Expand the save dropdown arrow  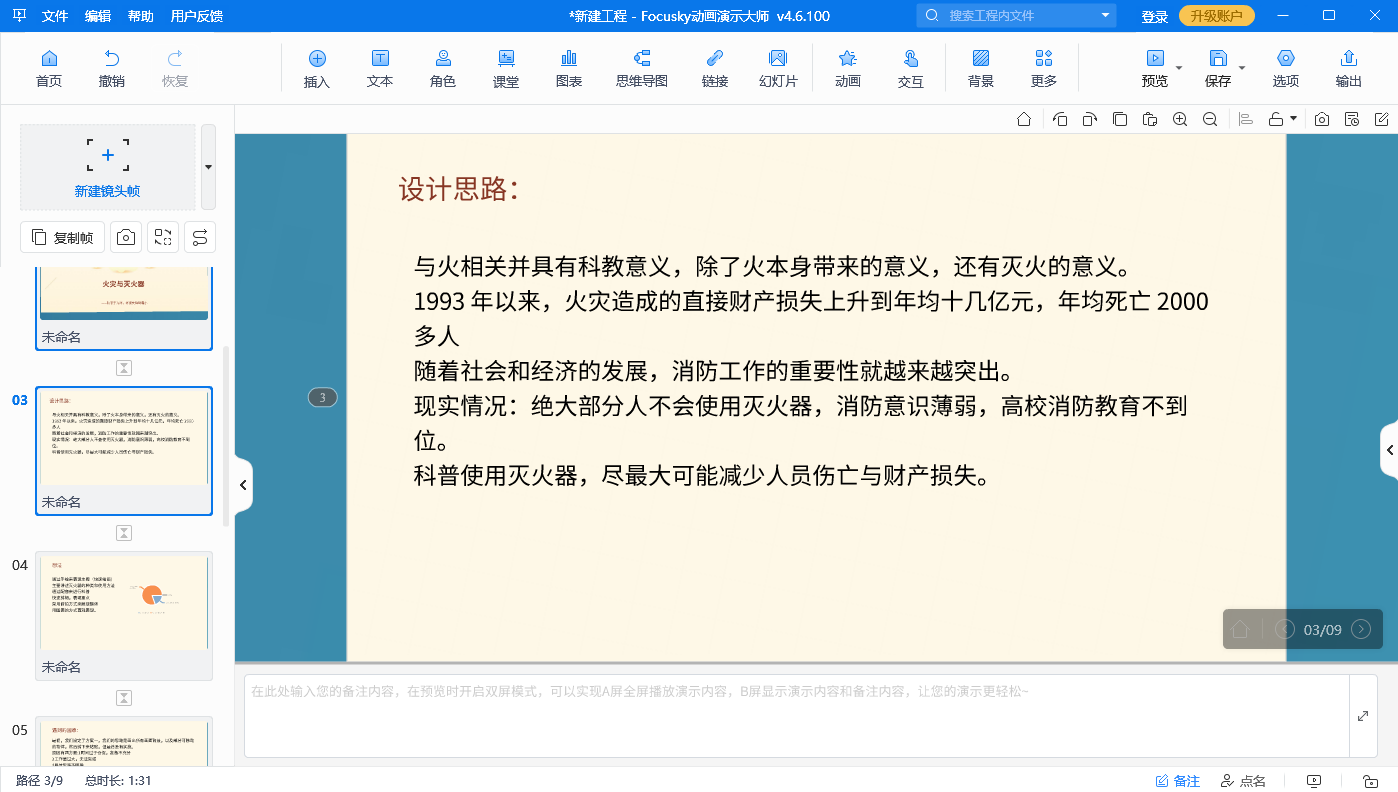(1242, 68)
